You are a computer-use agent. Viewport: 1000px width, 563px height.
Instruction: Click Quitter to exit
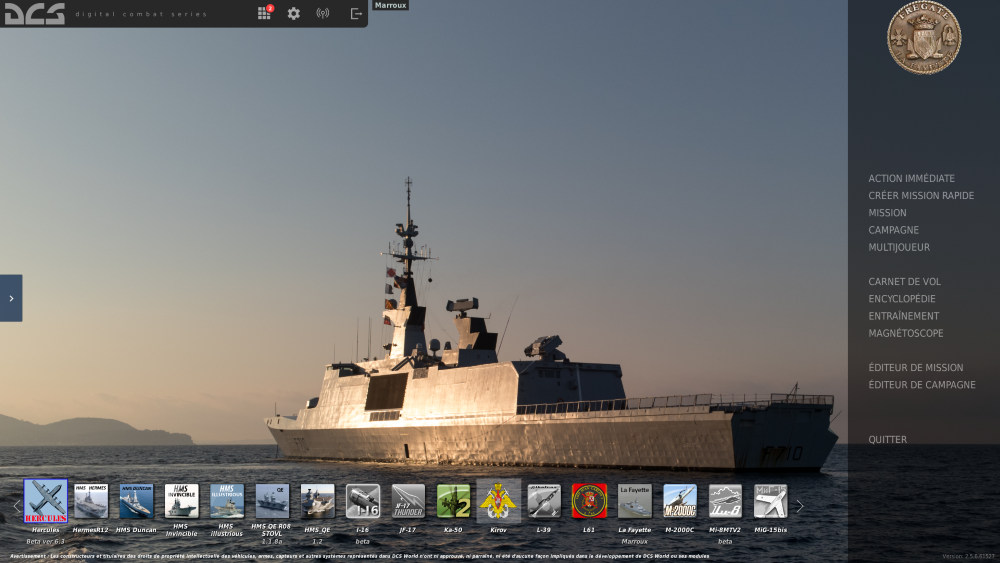click(887, 440)
